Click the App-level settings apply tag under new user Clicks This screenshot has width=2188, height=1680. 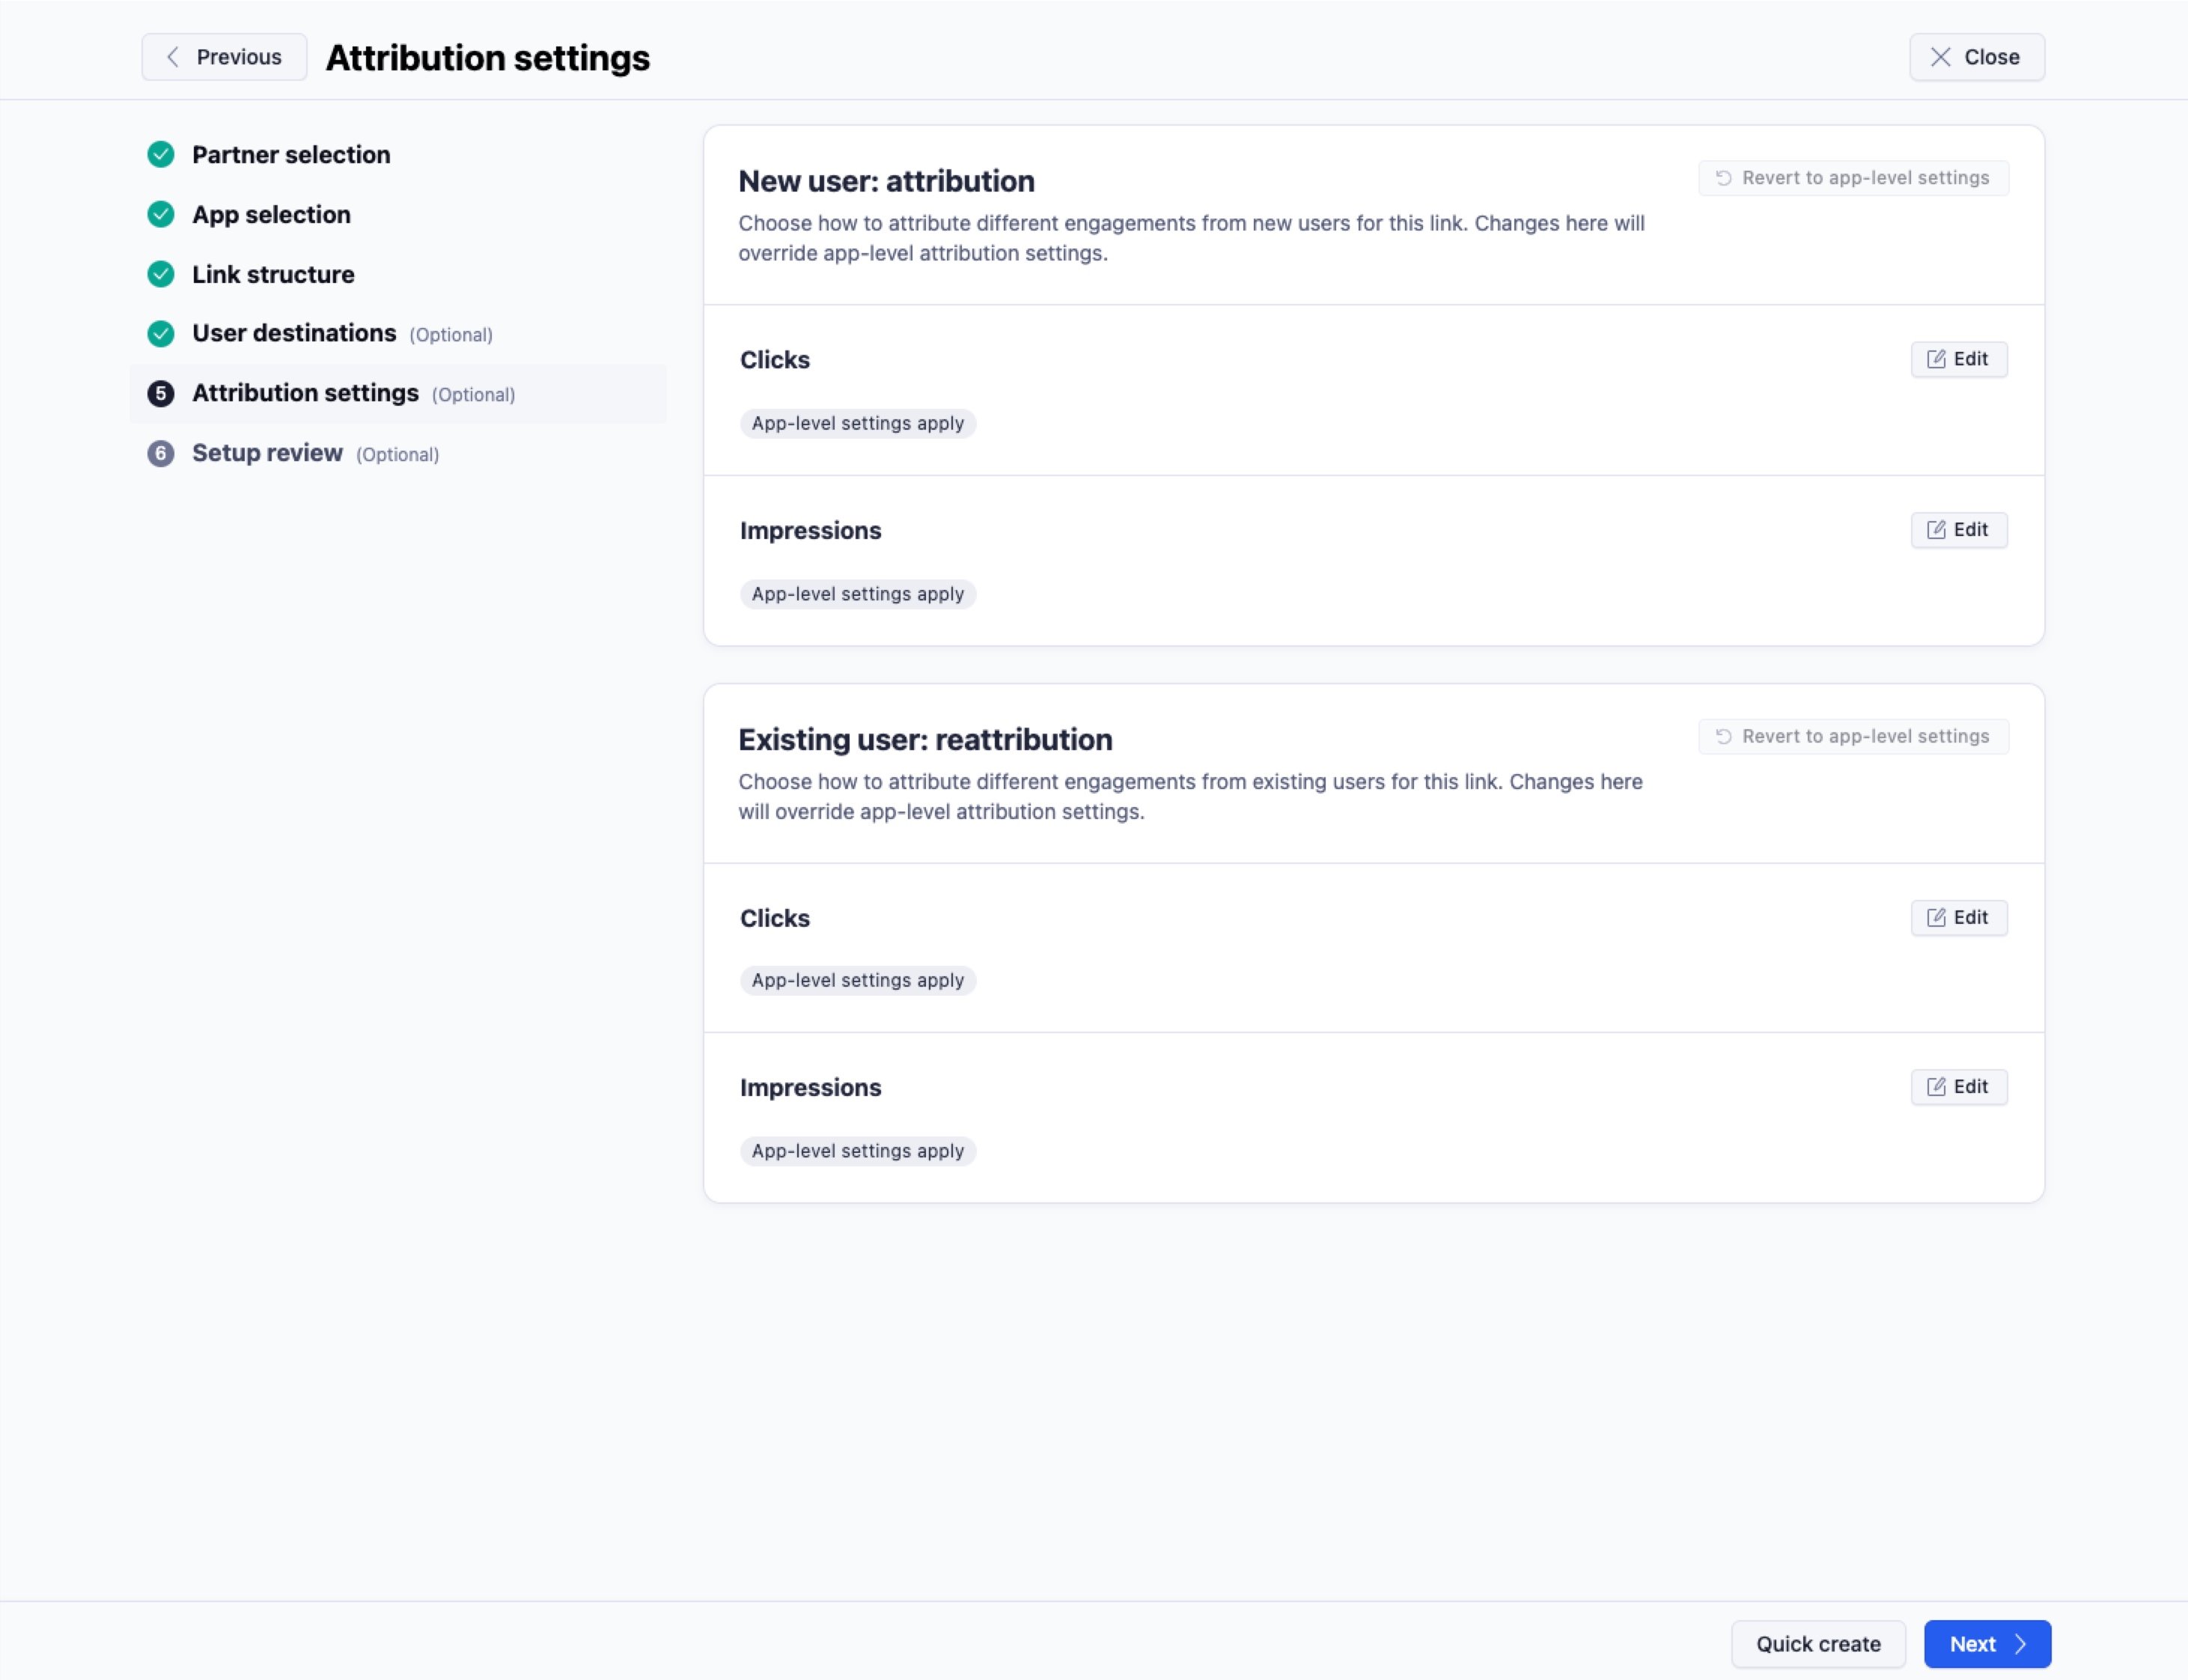pos(857,424)
